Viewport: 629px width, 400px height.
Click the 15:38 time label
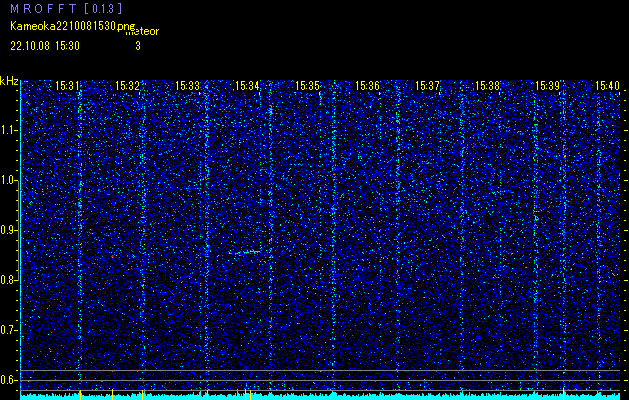(487, 85)
